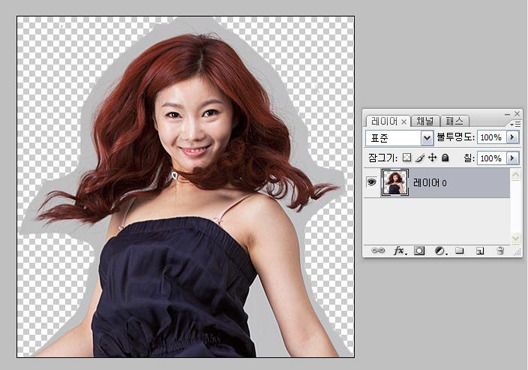The height and width of the screenshot is (370, 528).
Task: Toggle lock transparent pixels
Action: 407,157
